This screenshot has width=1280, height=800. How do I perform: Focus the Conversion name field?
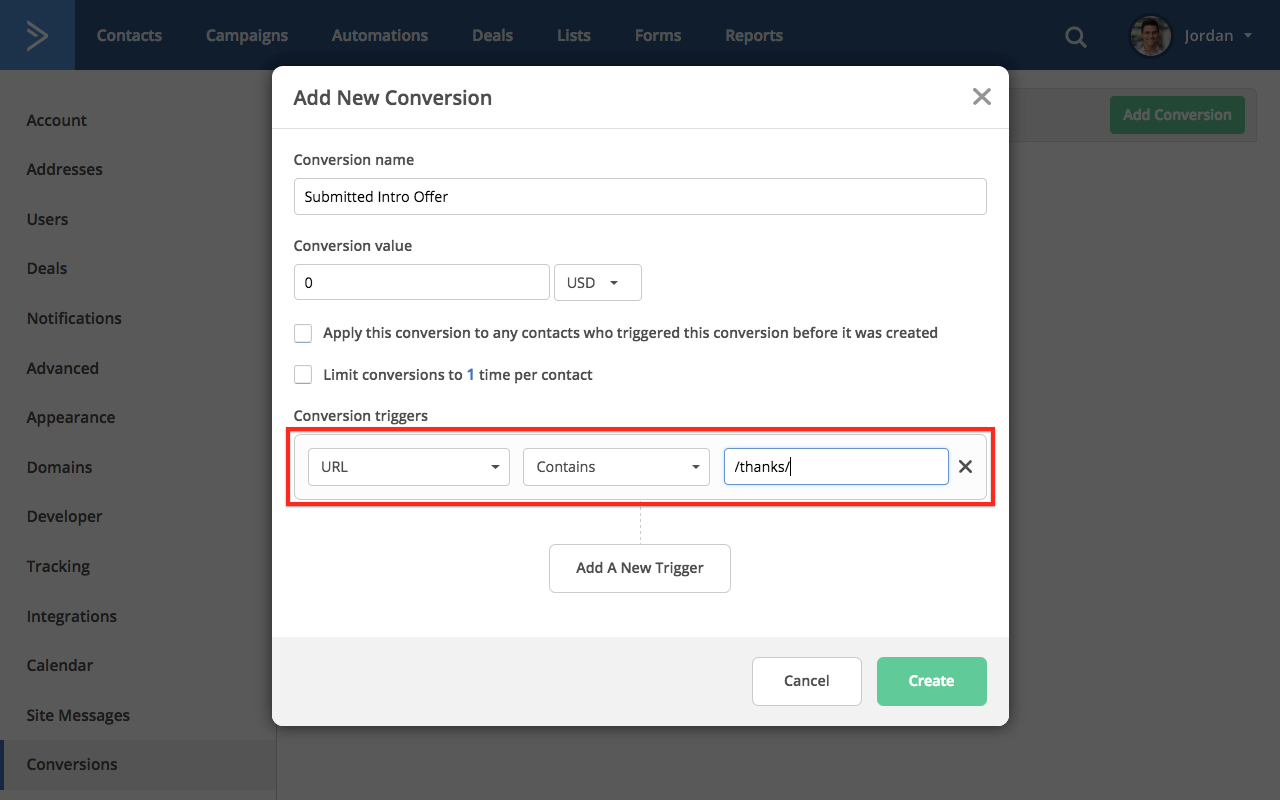[x=640, y=197]
